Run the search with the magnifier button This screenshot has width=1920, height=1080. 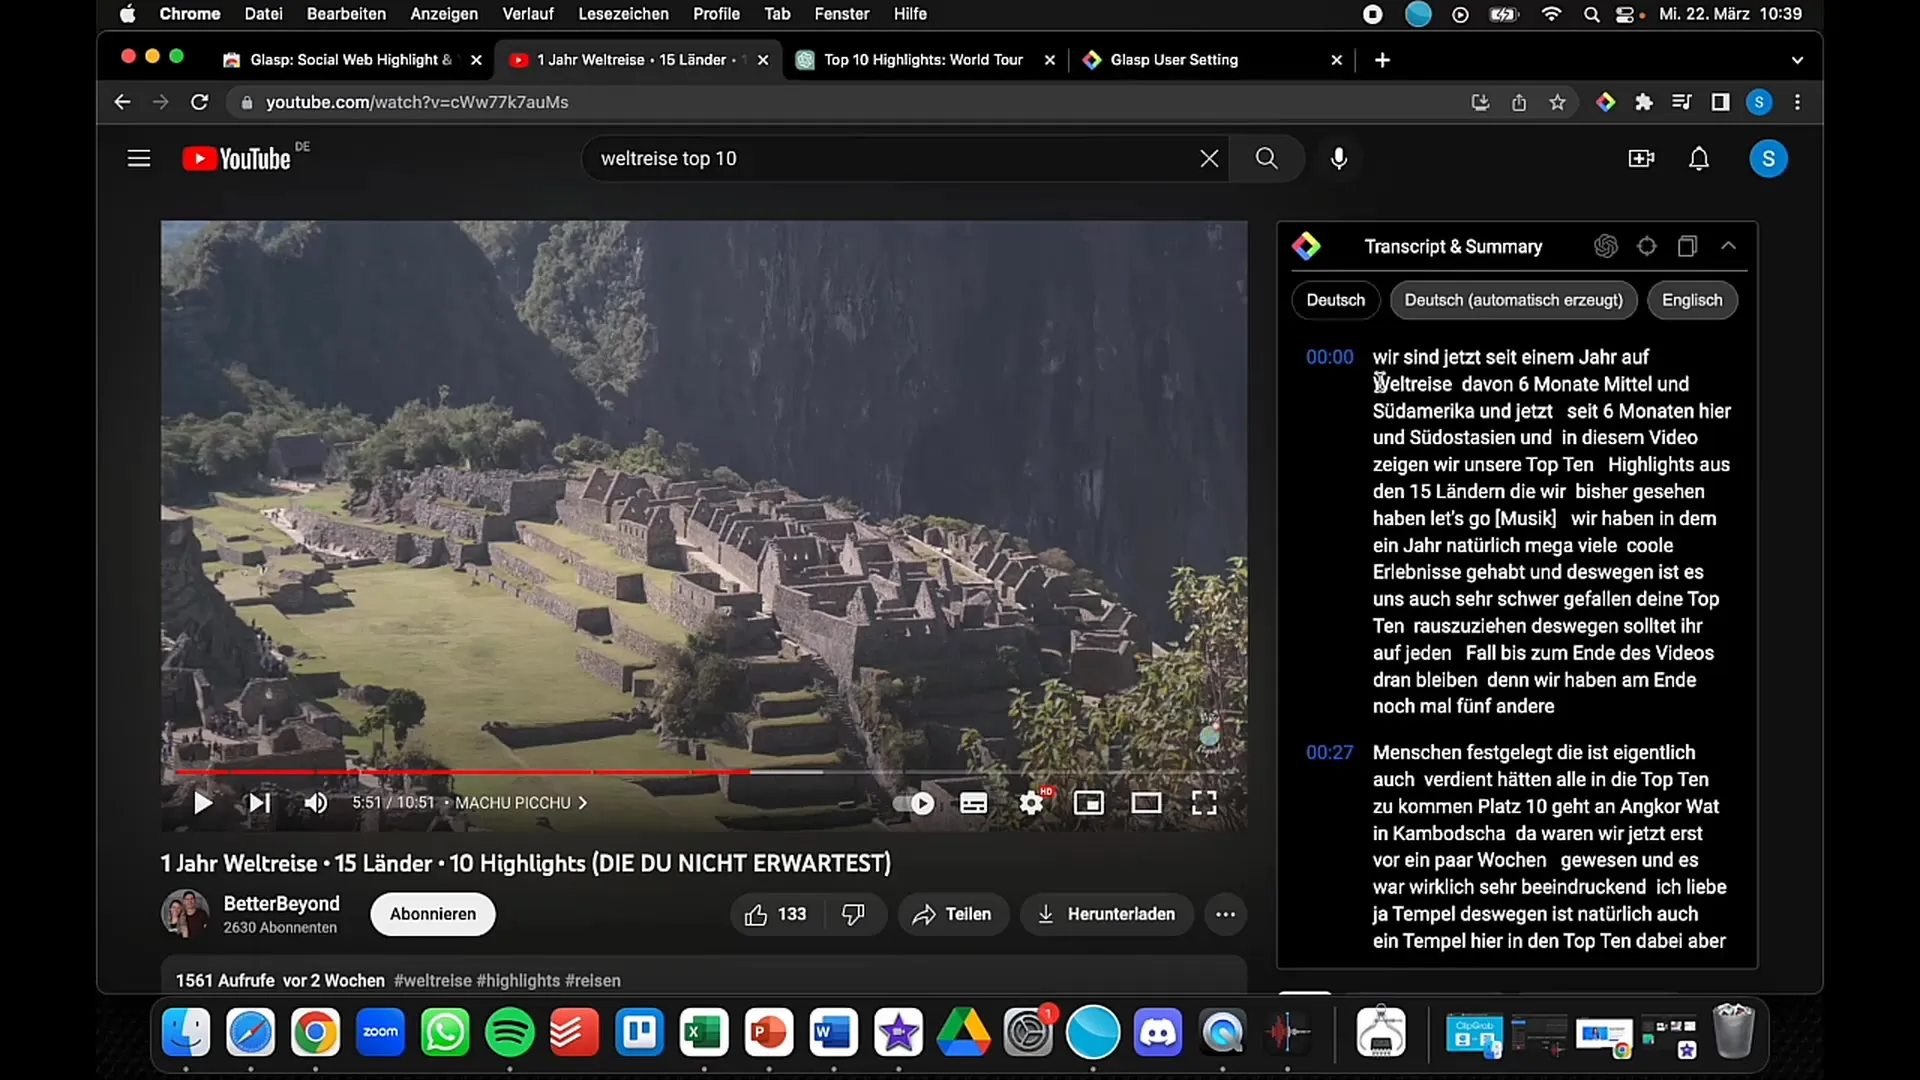coord(1267,159)
